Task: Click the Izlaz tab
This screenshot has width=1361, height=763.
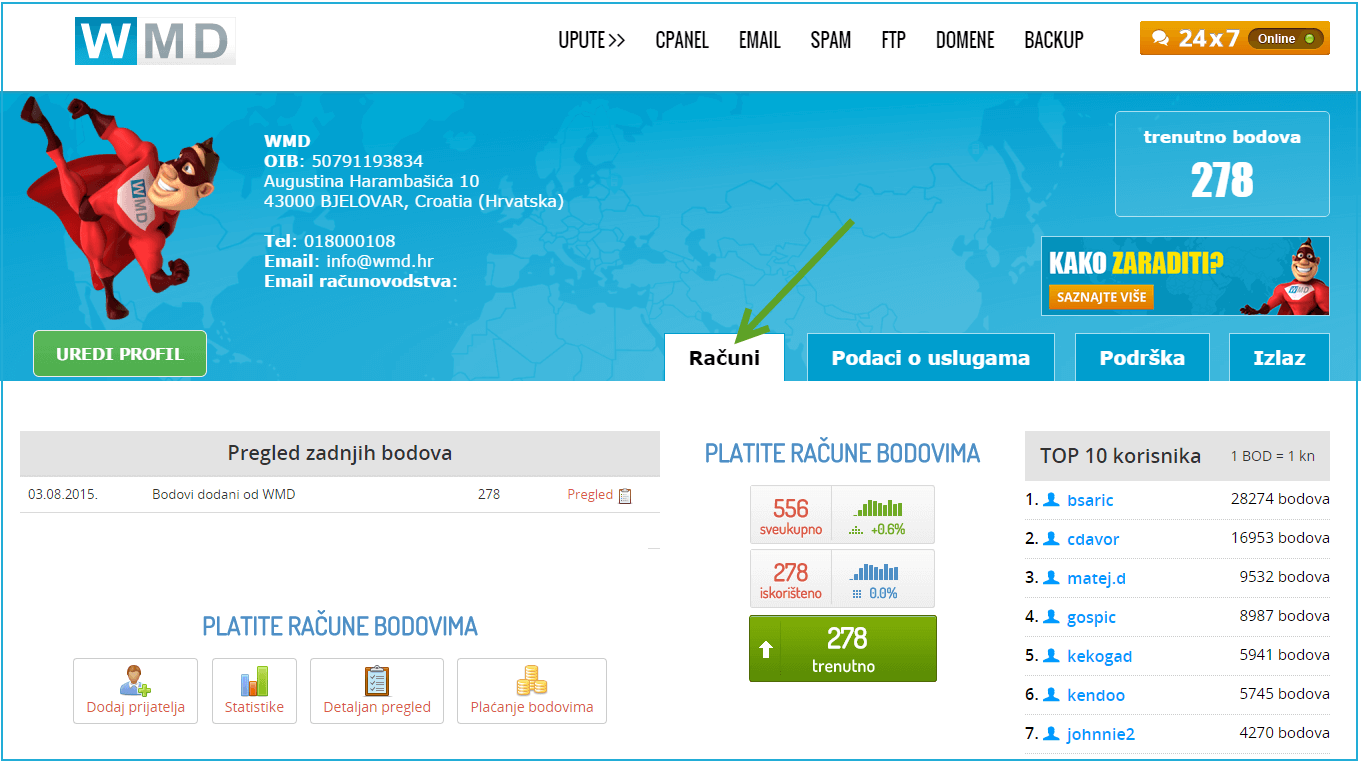Action: coord(1279,358)
